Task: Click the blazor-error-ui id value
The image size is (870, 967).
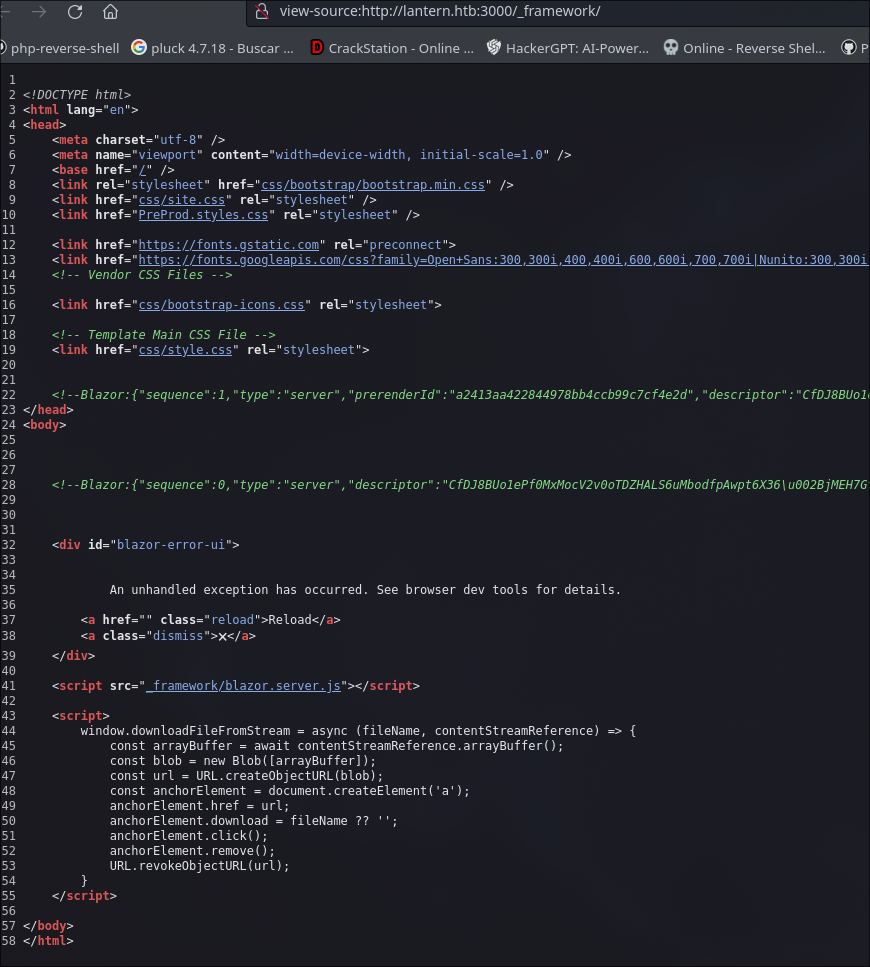Action: coord(171,545)
